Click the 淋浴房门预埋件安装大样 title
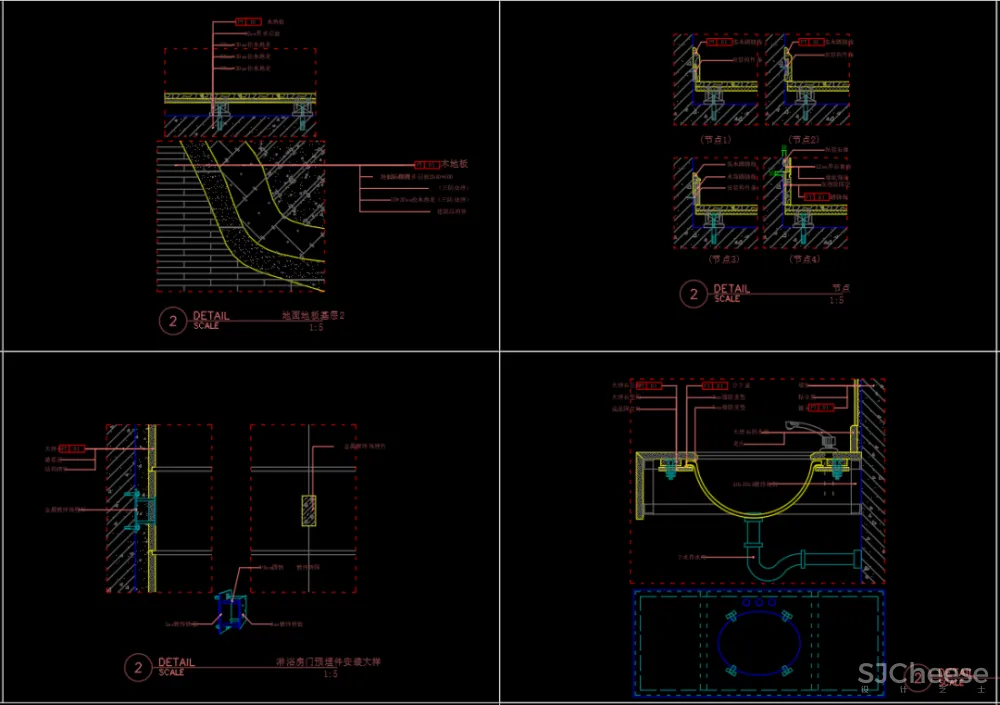The width and height of the screenshot is (1000, 705). (328, 662)
